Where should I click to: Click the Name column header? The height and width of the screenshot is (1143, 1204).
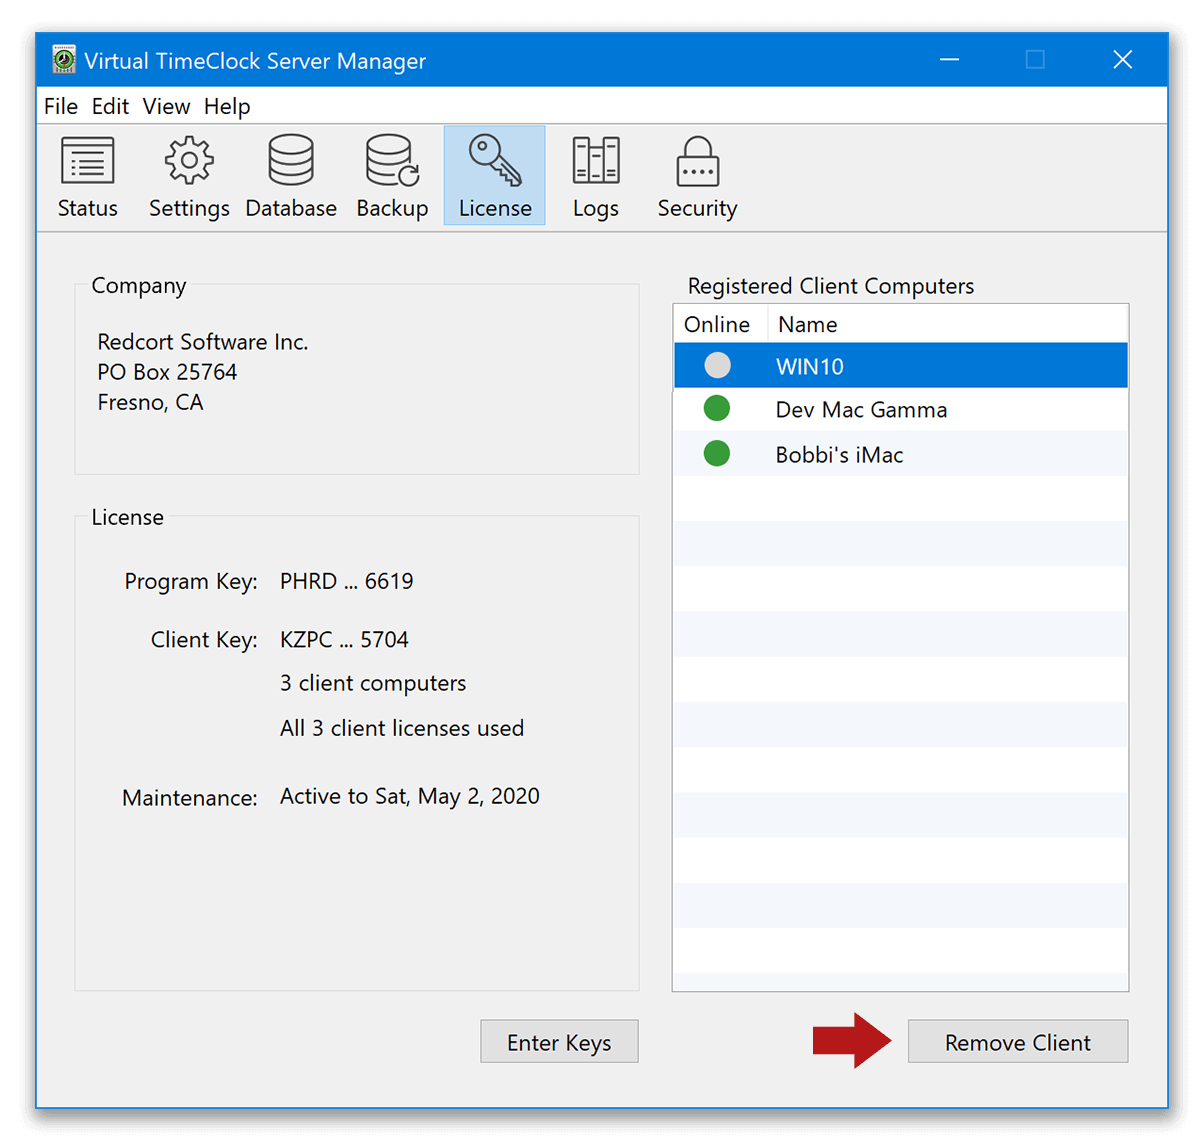pyautogui.click(x=807, y=324)
